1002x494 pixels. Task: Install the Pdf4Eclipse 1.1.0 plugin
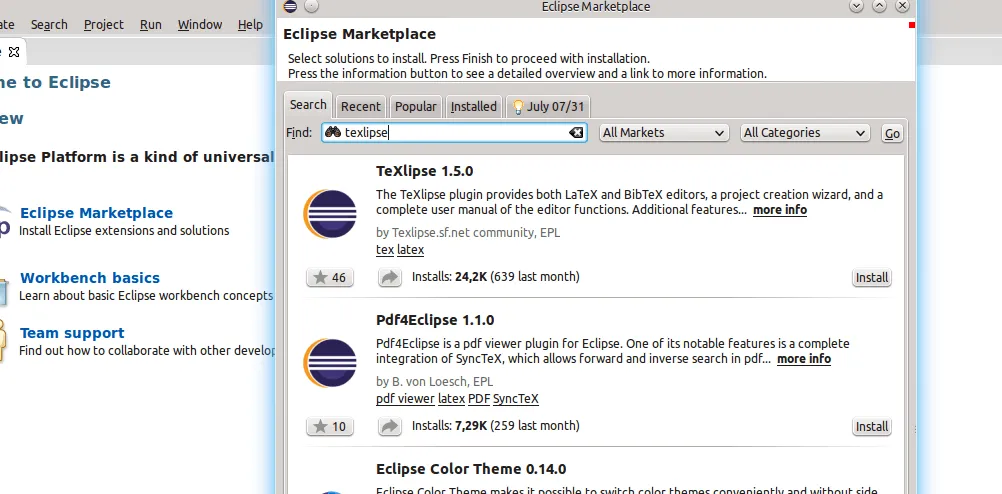coord(871,427)
